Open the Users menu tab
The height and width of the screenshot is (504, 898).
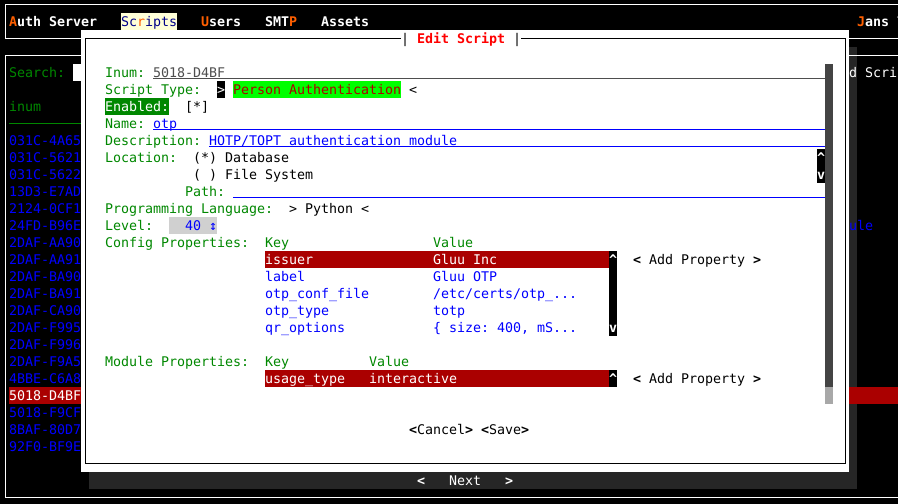pos(221,21)
